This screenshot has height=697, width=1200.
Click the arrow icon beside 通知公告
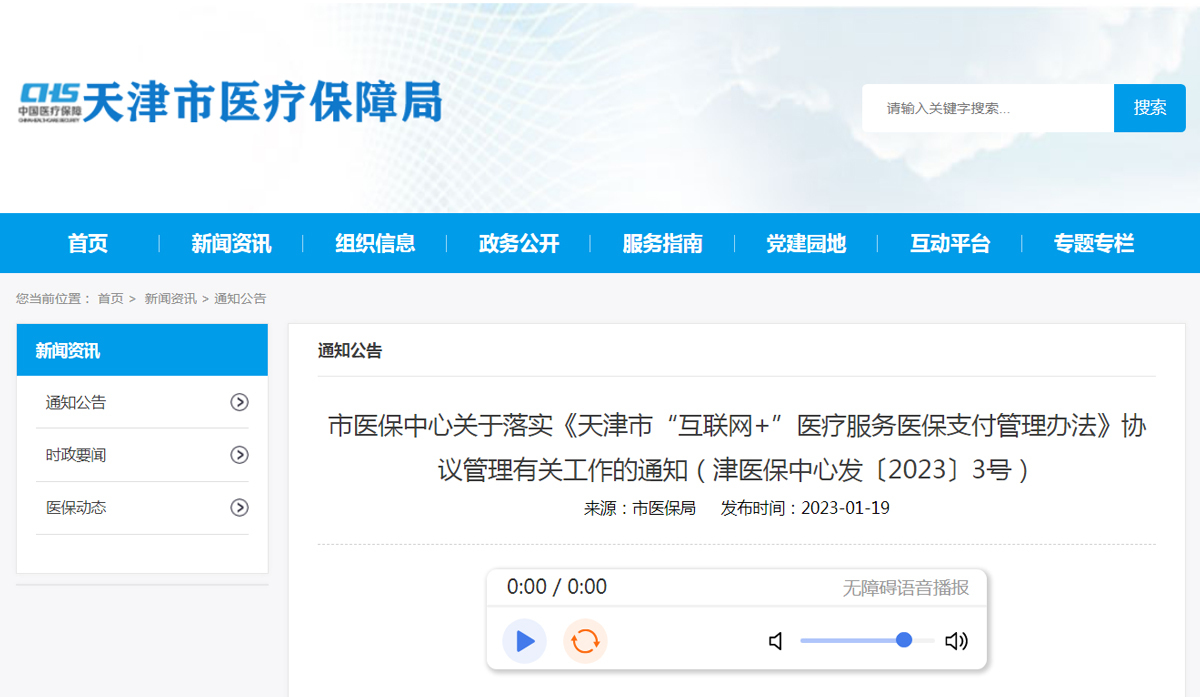coord(239,402)
